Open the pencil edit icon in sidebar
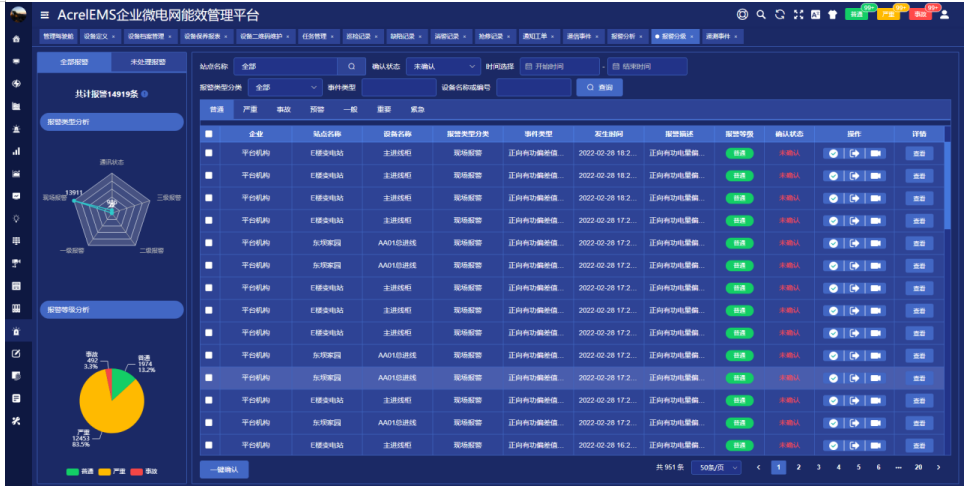 [16, 353]
